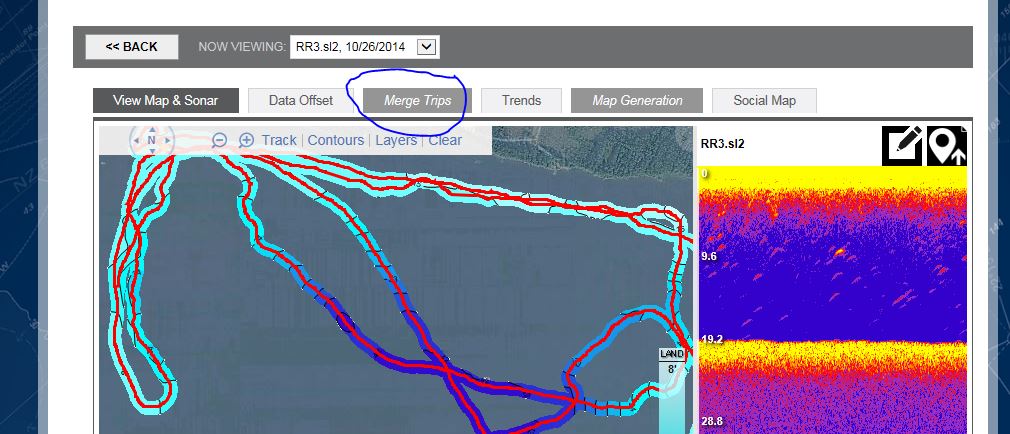Viewport: 1010px width, 434px height.
Task: Reset orientation with compass N center
Action: (151, 140)
